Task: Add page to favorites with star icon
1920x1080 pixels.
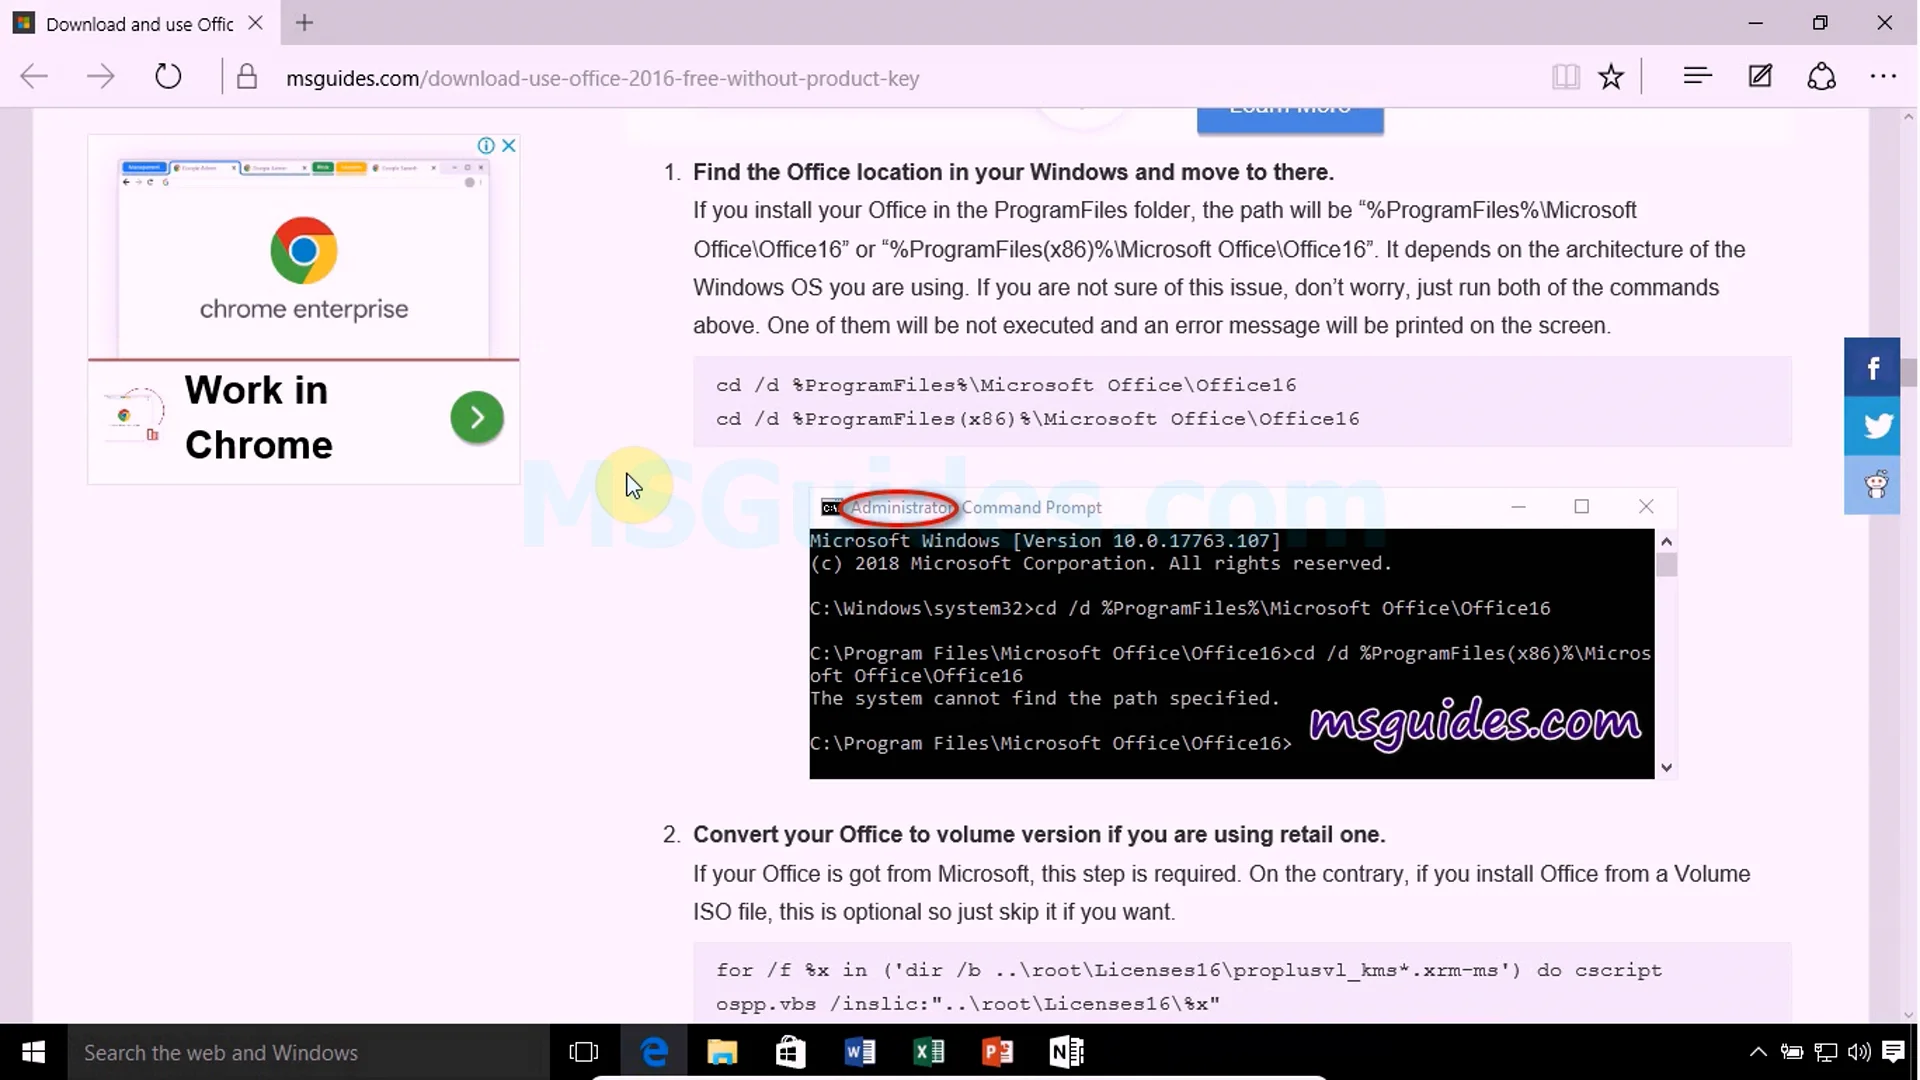Action: click(x=1611, y=77)
